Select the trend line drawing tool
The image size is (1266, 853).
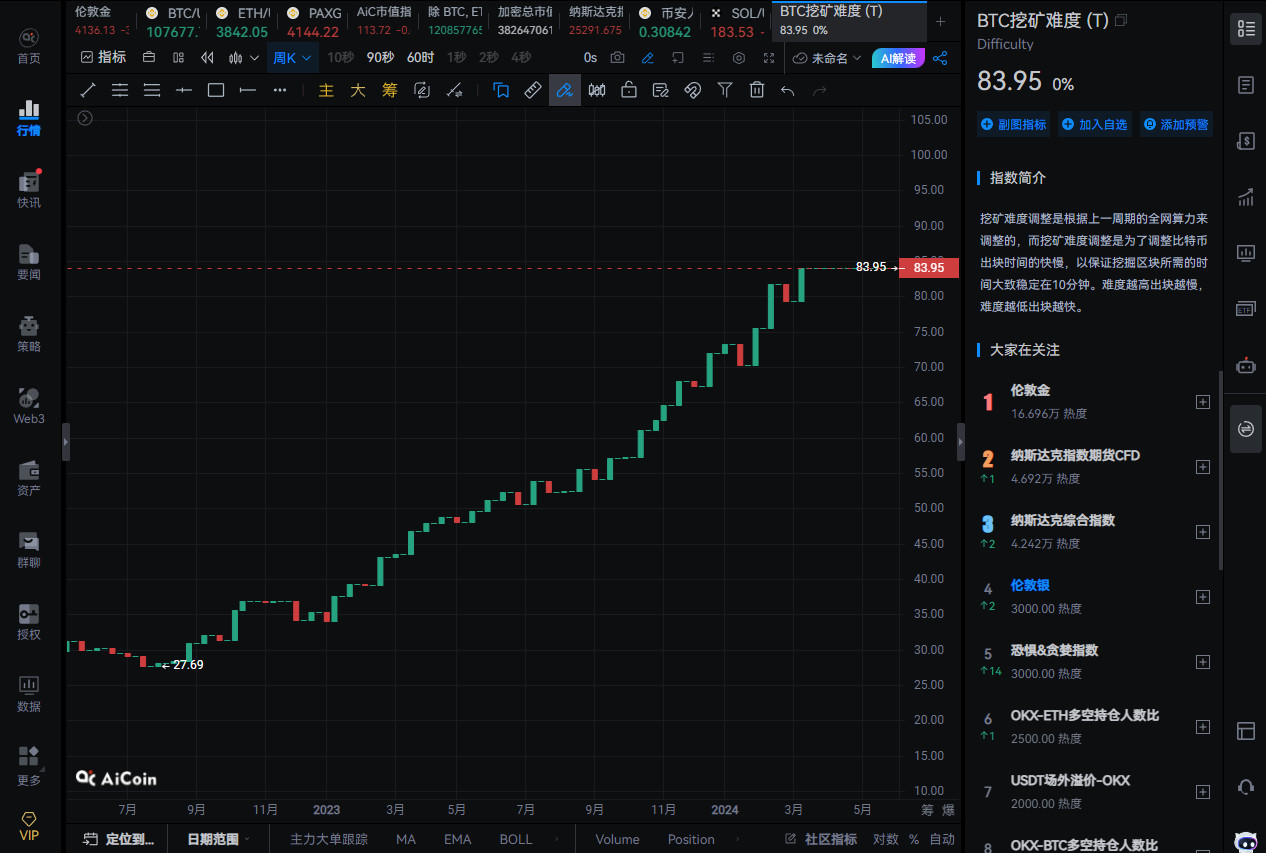[88, 90]
